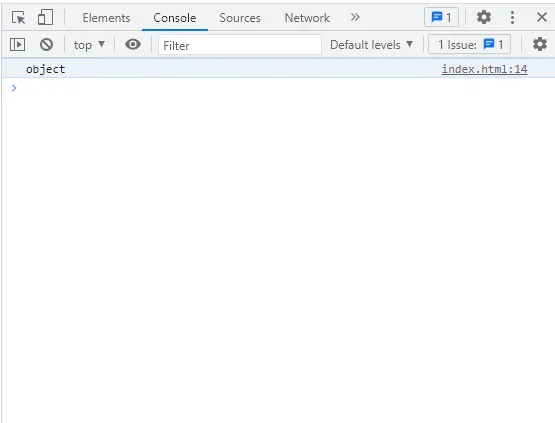Focus the Filter input field
This screenshot has width=555, height=423.
[x=240, y=45]
